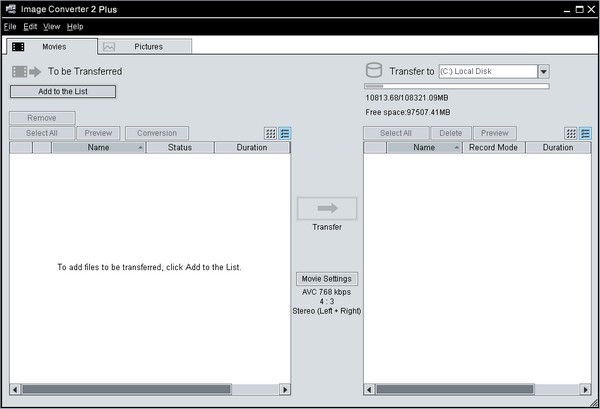Click the Conversion button
Screen dimensions: 600x409
[157, 133]
